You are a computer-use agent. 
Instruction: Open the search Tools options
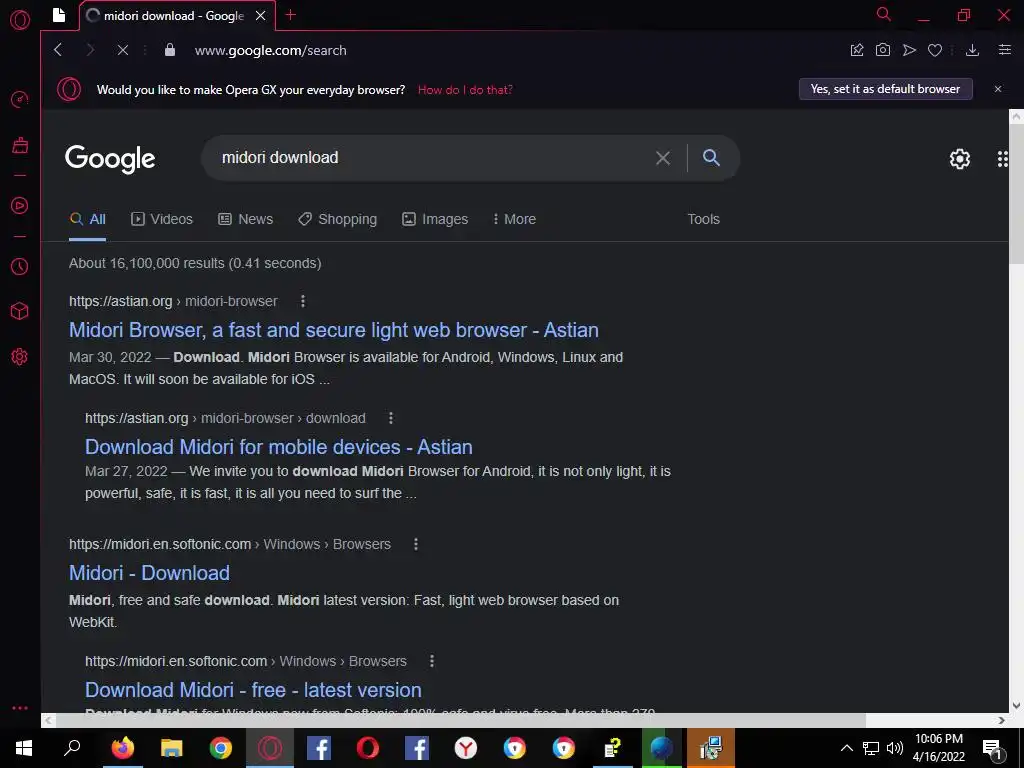coord(703,219)
